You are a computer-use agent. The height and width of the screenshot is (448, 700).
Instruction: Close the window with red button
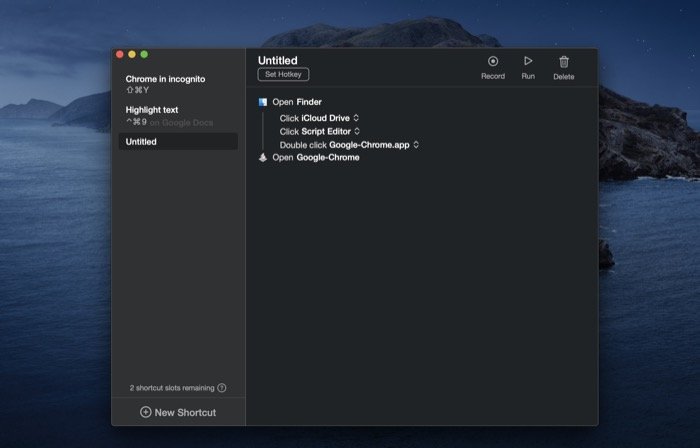120,54
